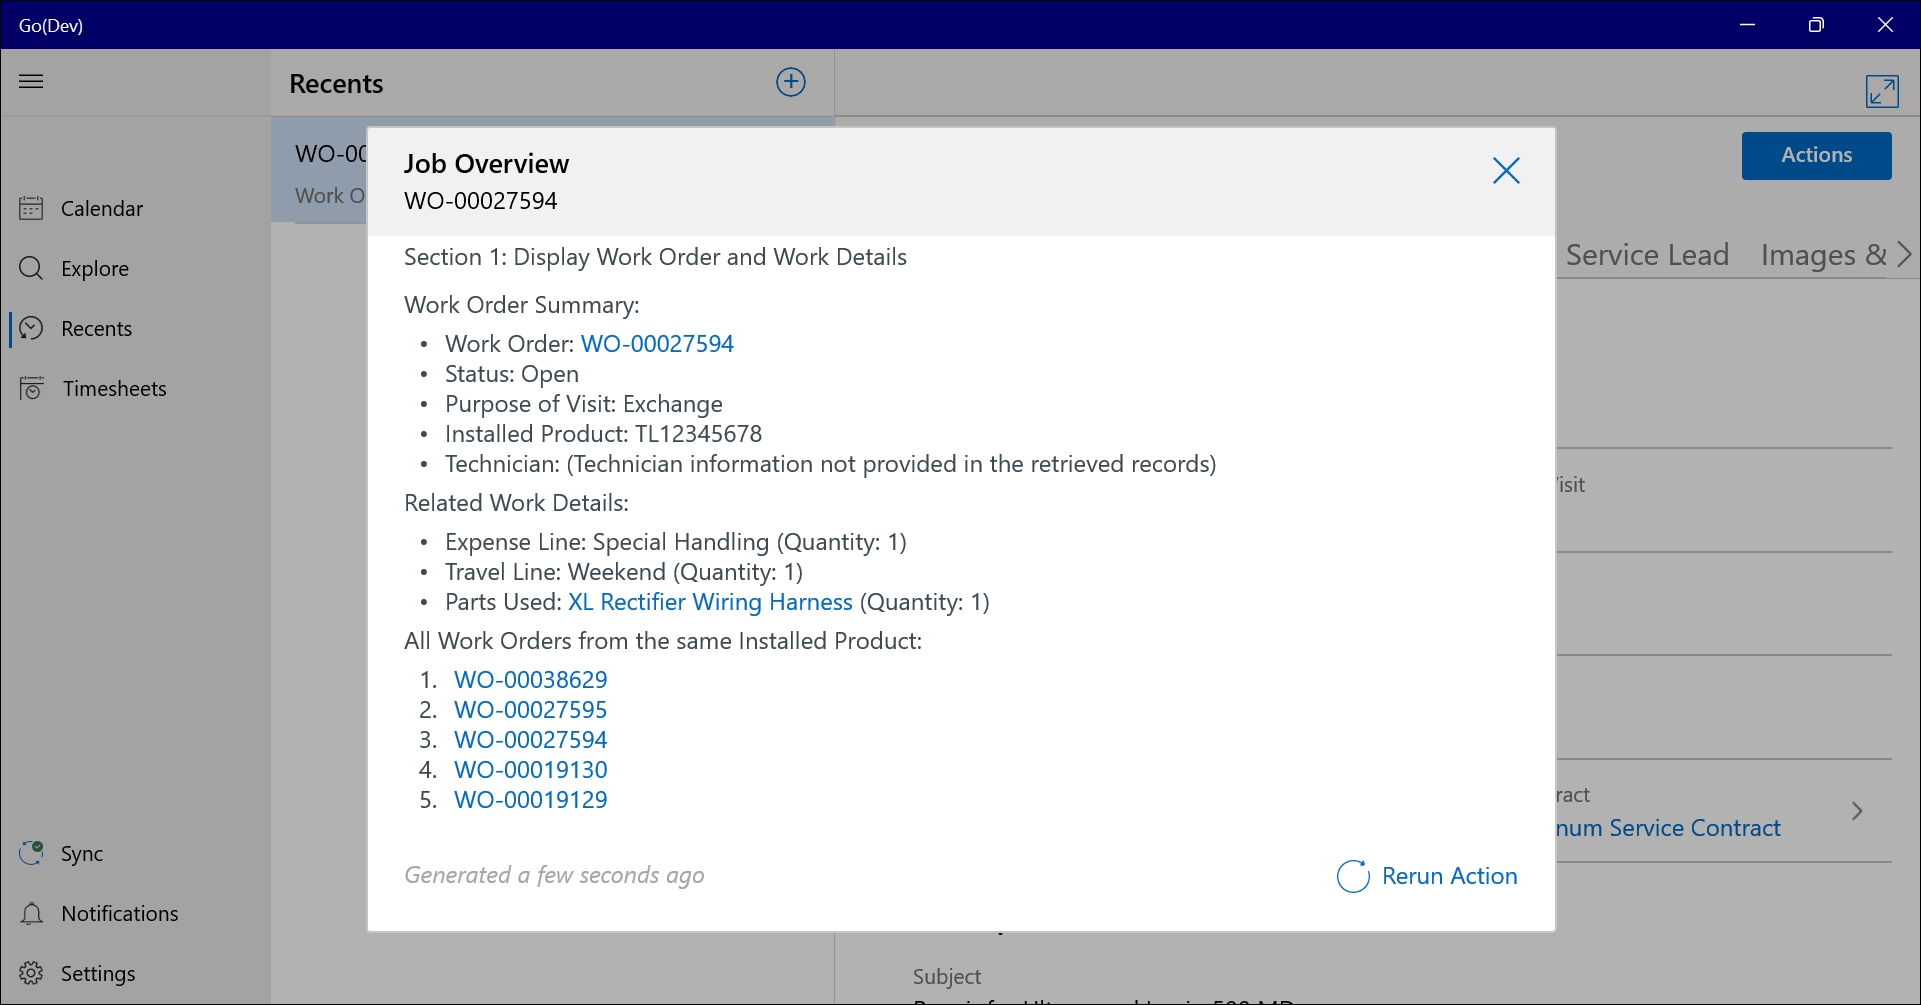This screenshot has width=1921, height=1005.
Task: Close the Job Overview dialog
Action: point(1506,170)
